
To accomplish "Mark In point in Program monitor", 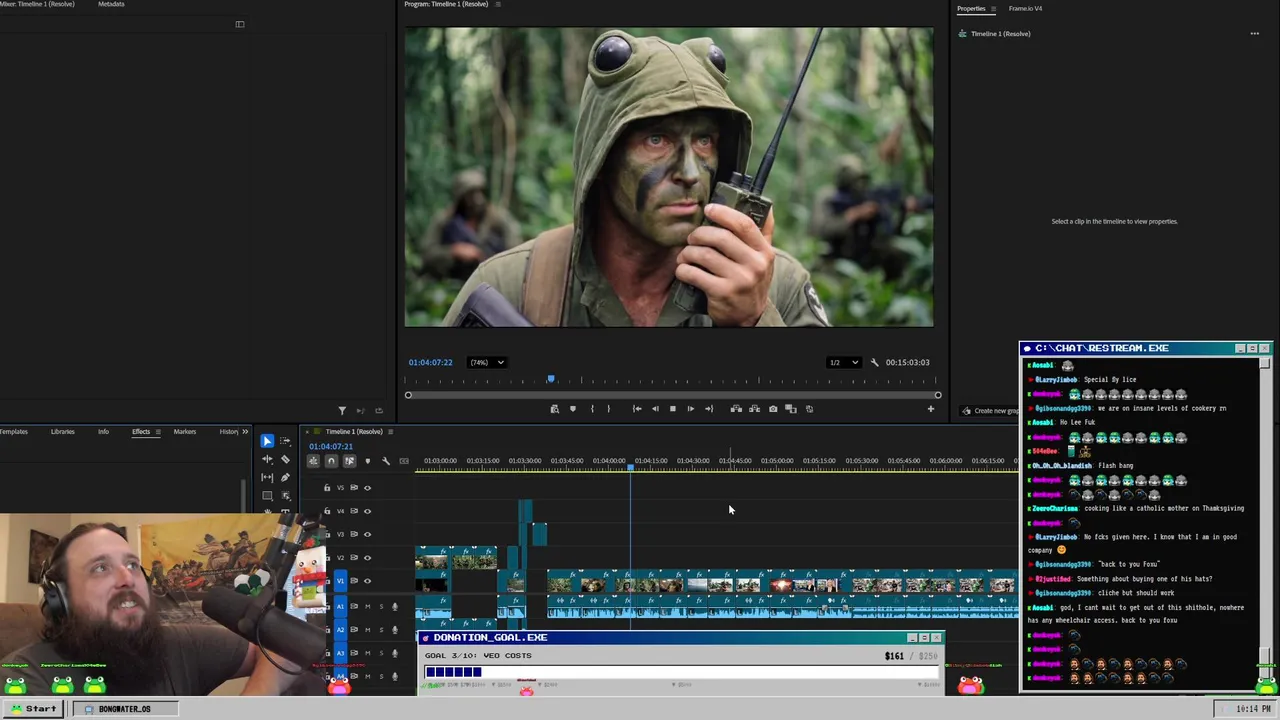I will (x=592, y=409).
